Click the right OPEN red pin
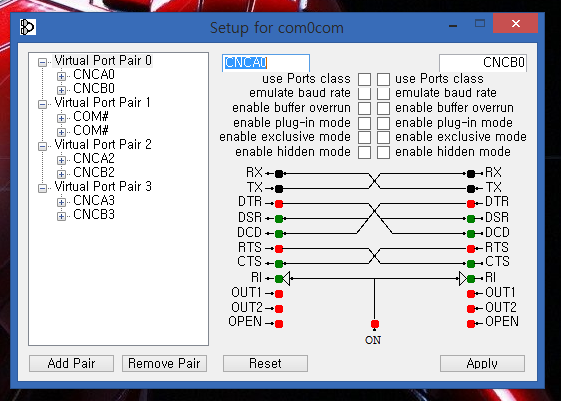This screenshot has height=401, width=561. [471, 324]
